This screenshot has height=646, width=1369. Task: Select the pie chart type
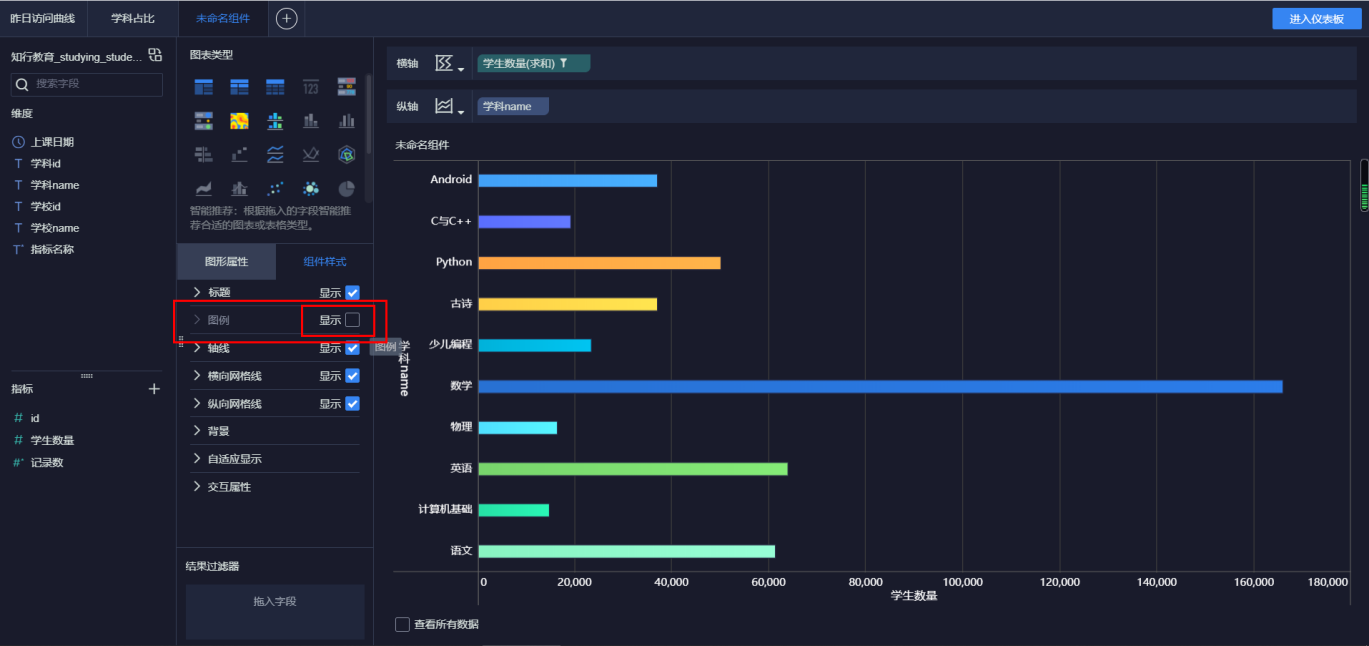(347, 188)
